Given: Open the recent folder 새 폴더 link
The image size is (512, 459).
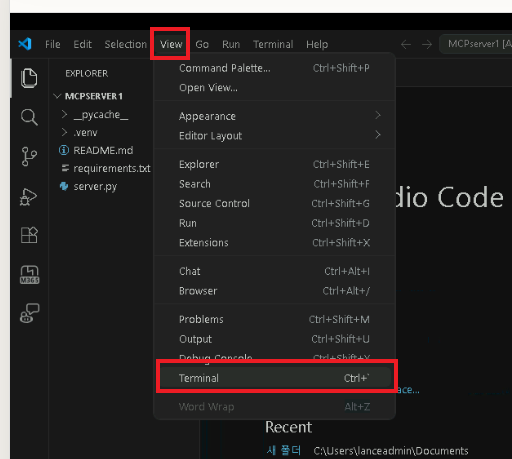Looking at the screenshot, I should (284, 451).
